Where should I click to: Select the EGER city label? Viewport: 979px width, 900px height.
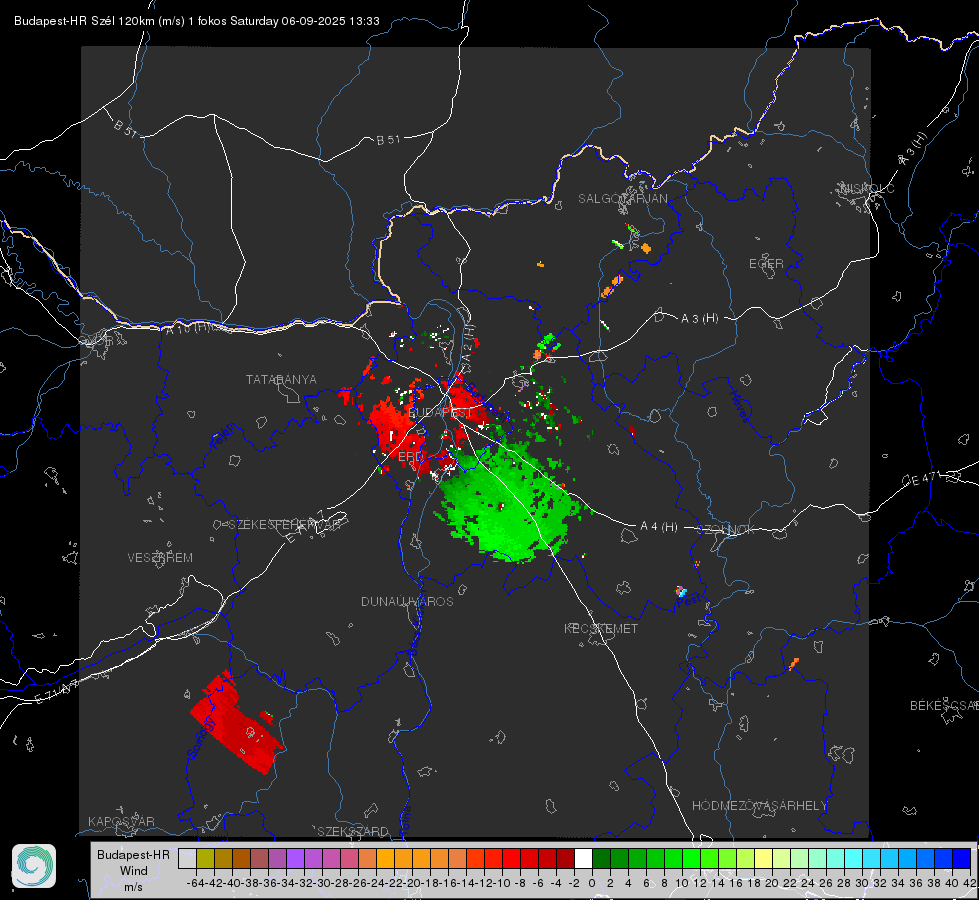click(766, 264)
